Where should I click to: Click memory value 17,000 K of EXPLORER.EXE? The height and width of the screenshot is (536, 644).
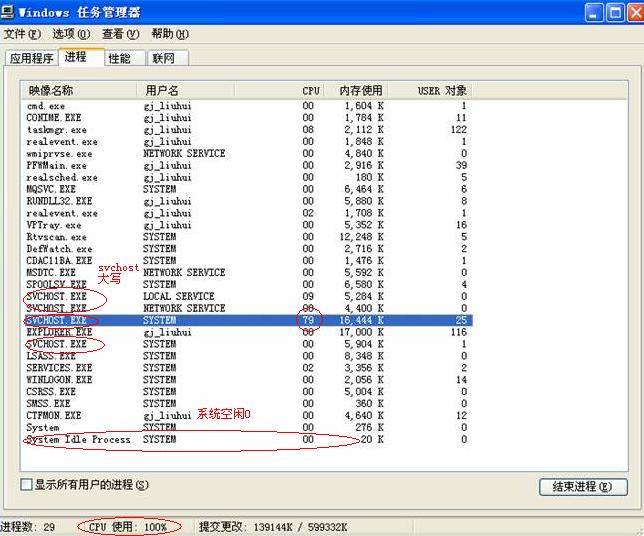point(361,332)
